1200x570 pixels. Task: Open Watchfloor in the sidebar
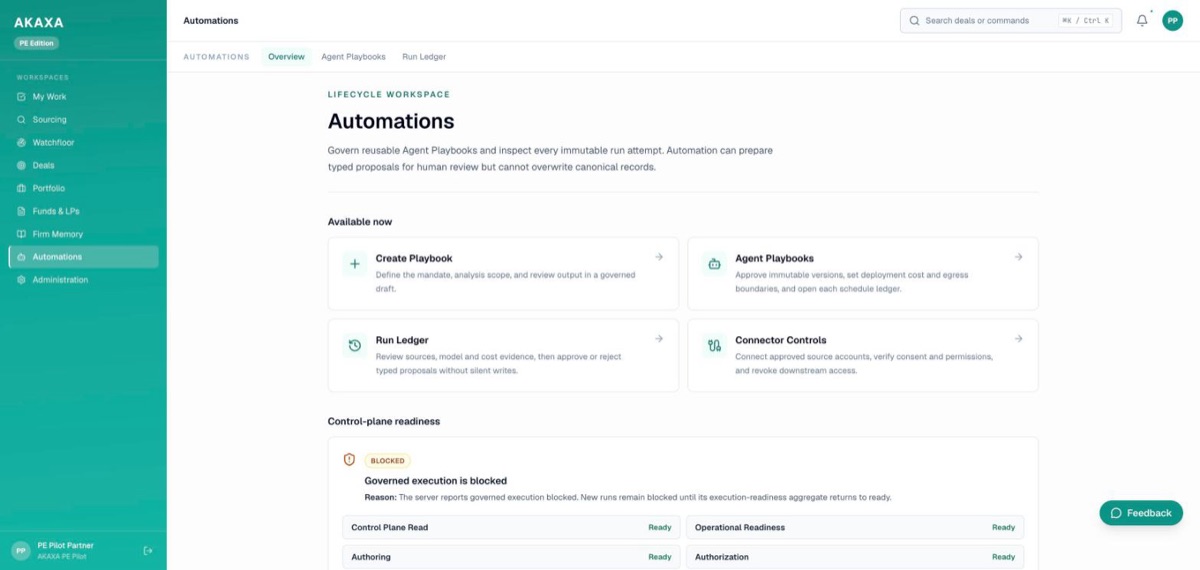[83, 143]
